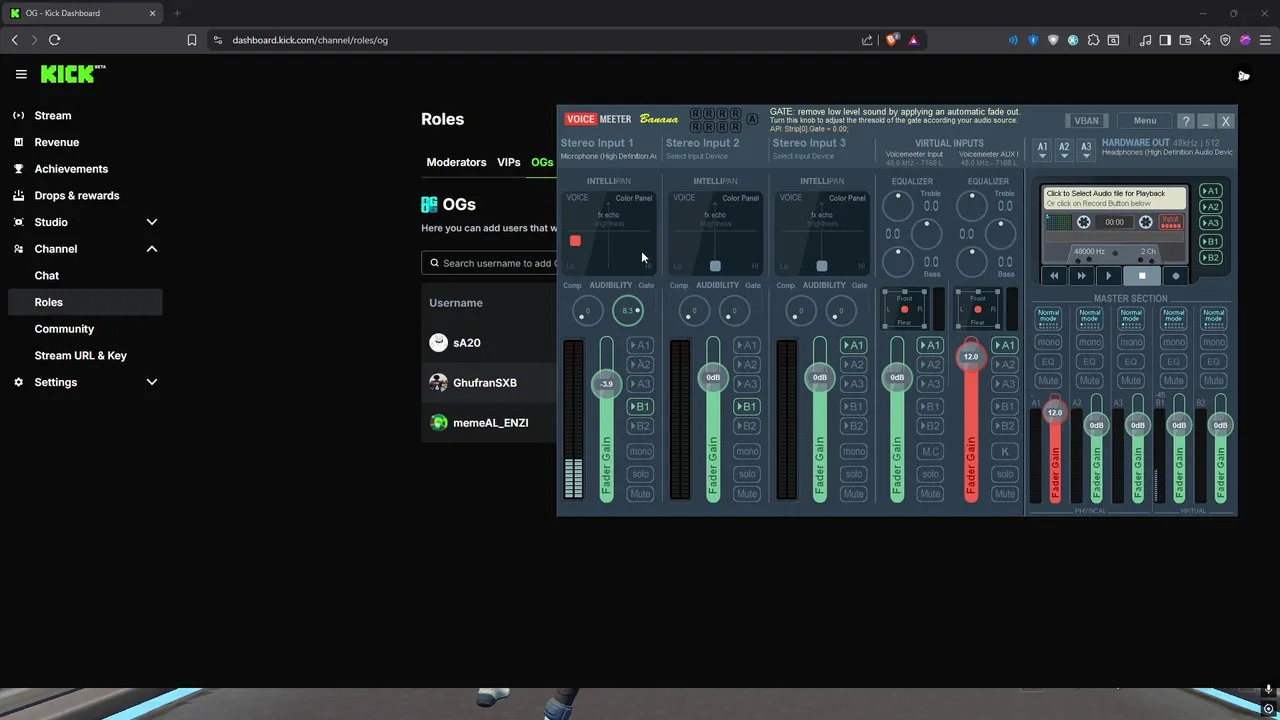Toggle M.C on Voicemeeter Input strip
Screen dimensions: 1280x720
pyautogui.click(x=930, y=451)
